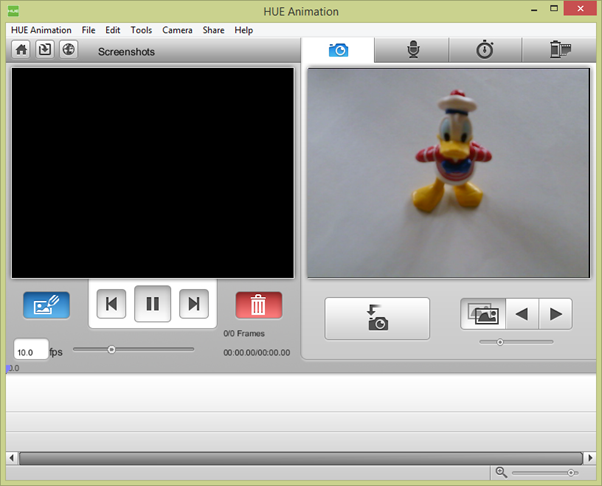602x486 pixels.
Task: Open the stopwatch time-lapse tab
Action: 485,50
